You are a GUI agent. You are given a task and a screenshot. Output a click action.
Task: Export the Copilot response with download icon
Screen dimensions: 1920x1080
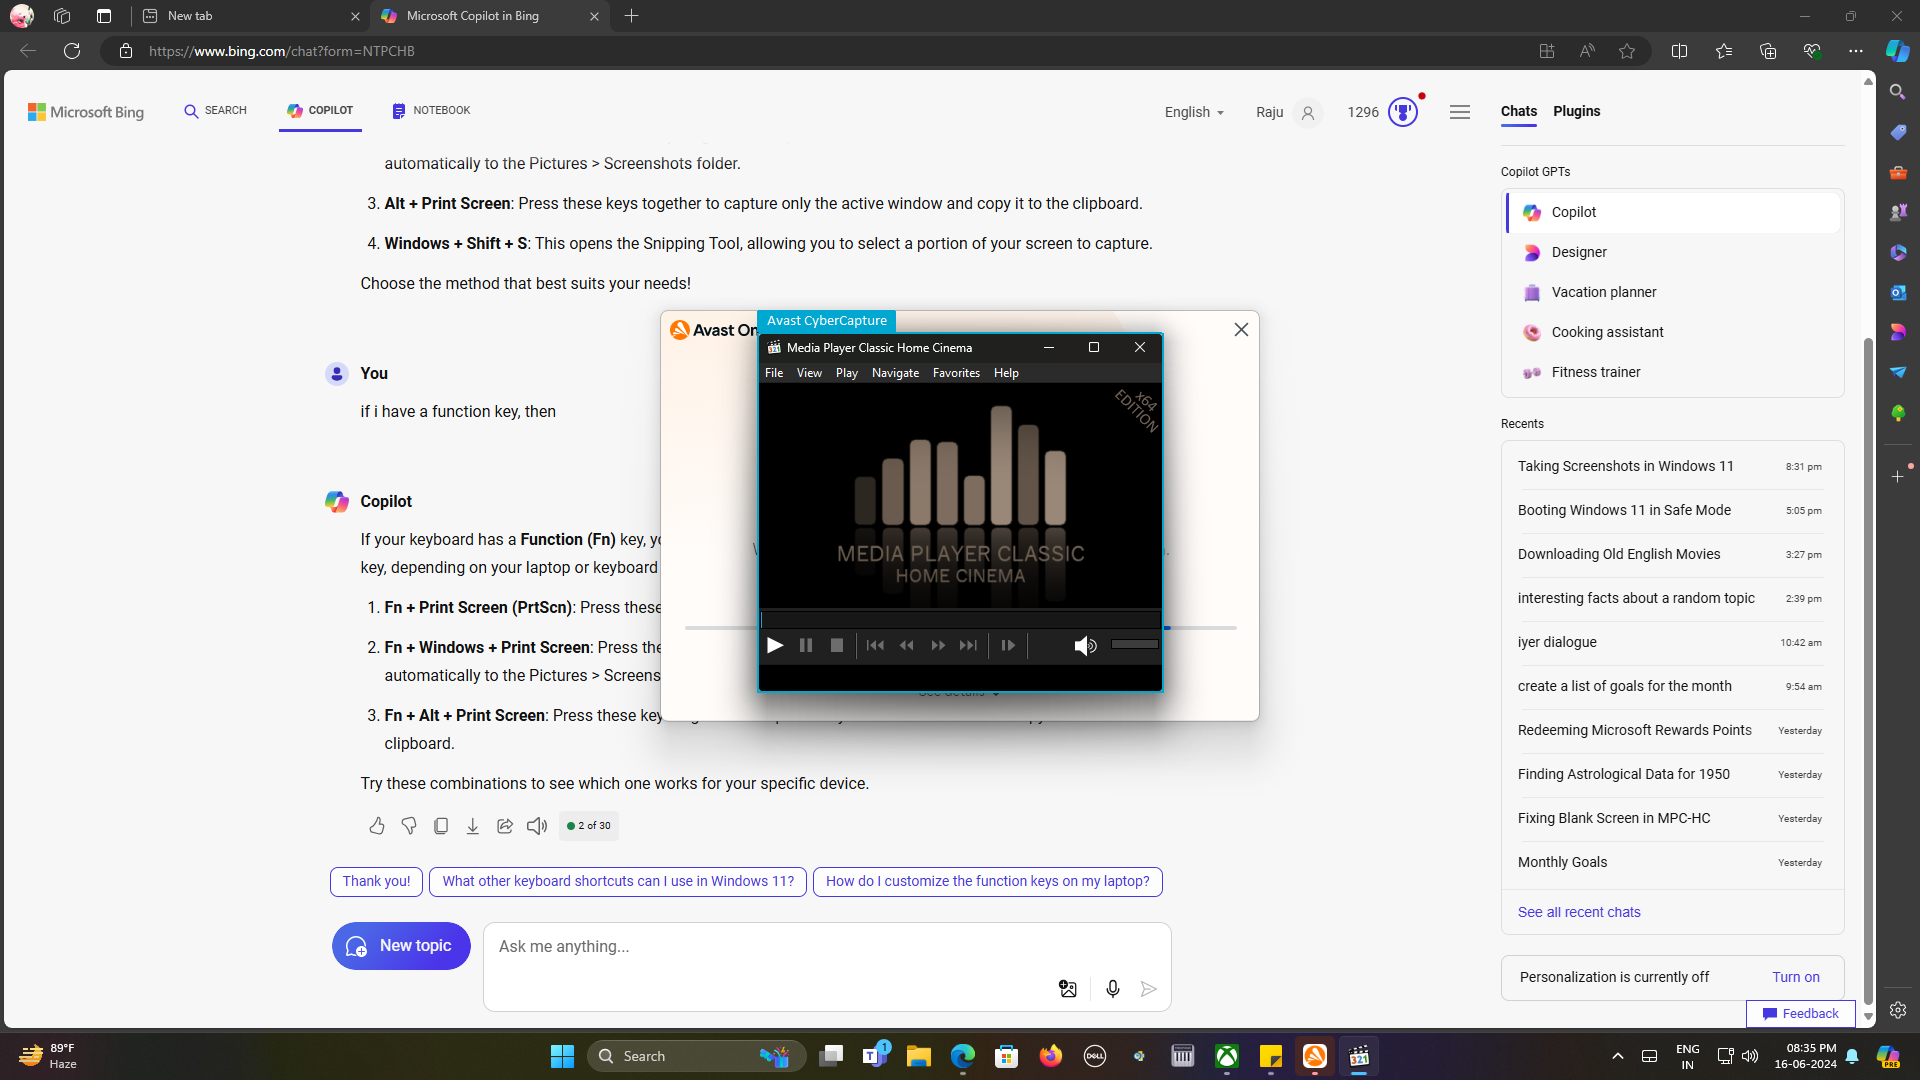[x=473, y=826]
